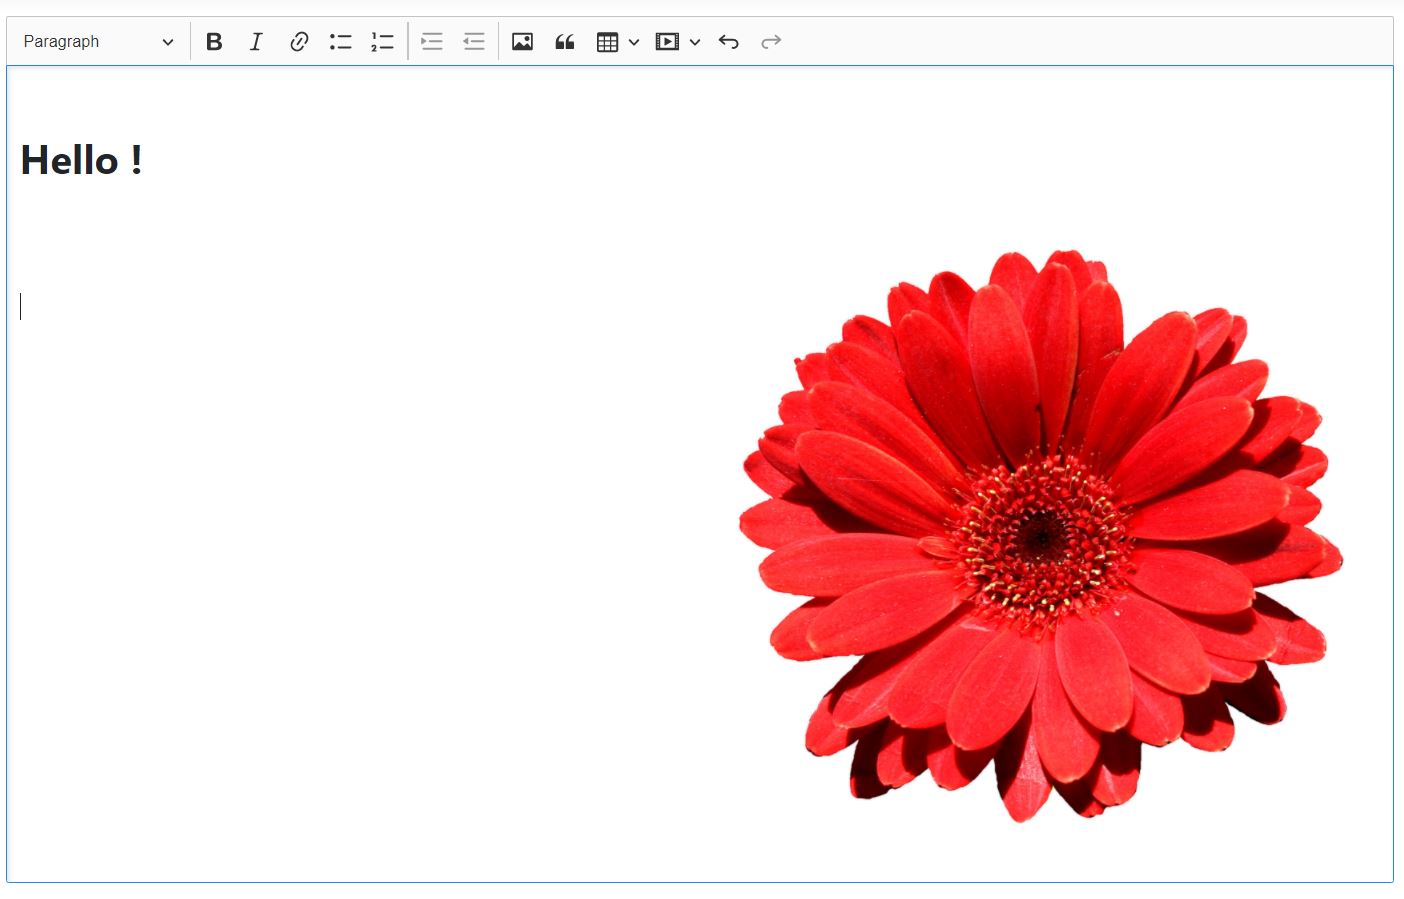The height and width of the screenshot is (899, 1404).
Task: Undo the last edit
Action: [729, 42]
